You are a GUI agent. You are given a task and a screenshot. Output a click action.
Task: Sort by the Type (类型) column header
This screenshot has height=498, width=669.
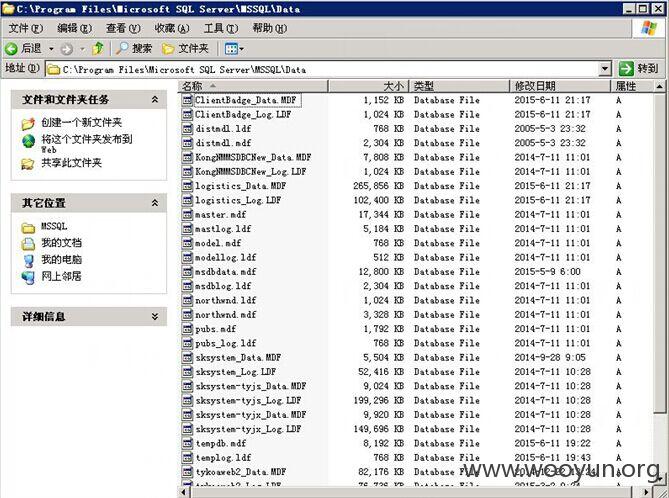tap(460, 86)
